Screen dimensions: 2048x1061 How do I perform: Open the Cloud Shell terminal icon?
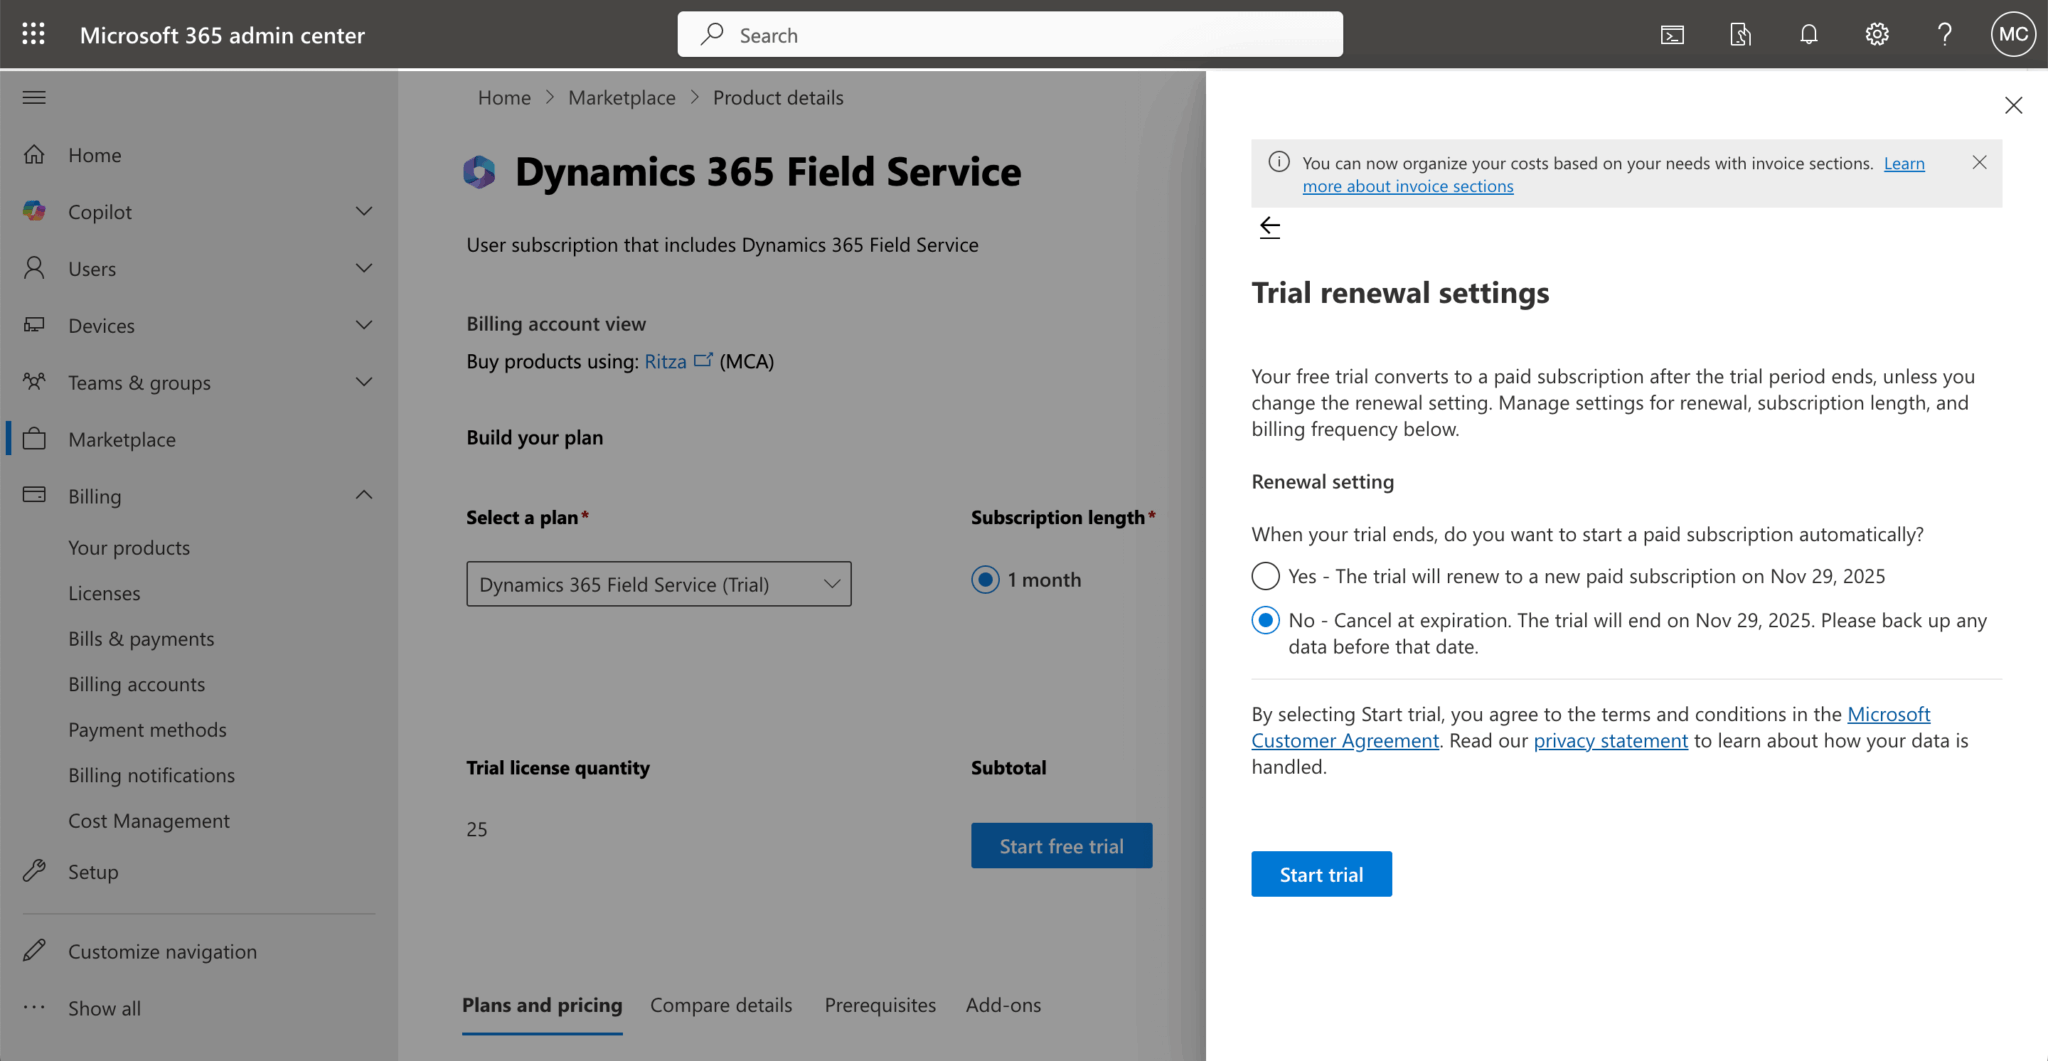[1672, 35]
